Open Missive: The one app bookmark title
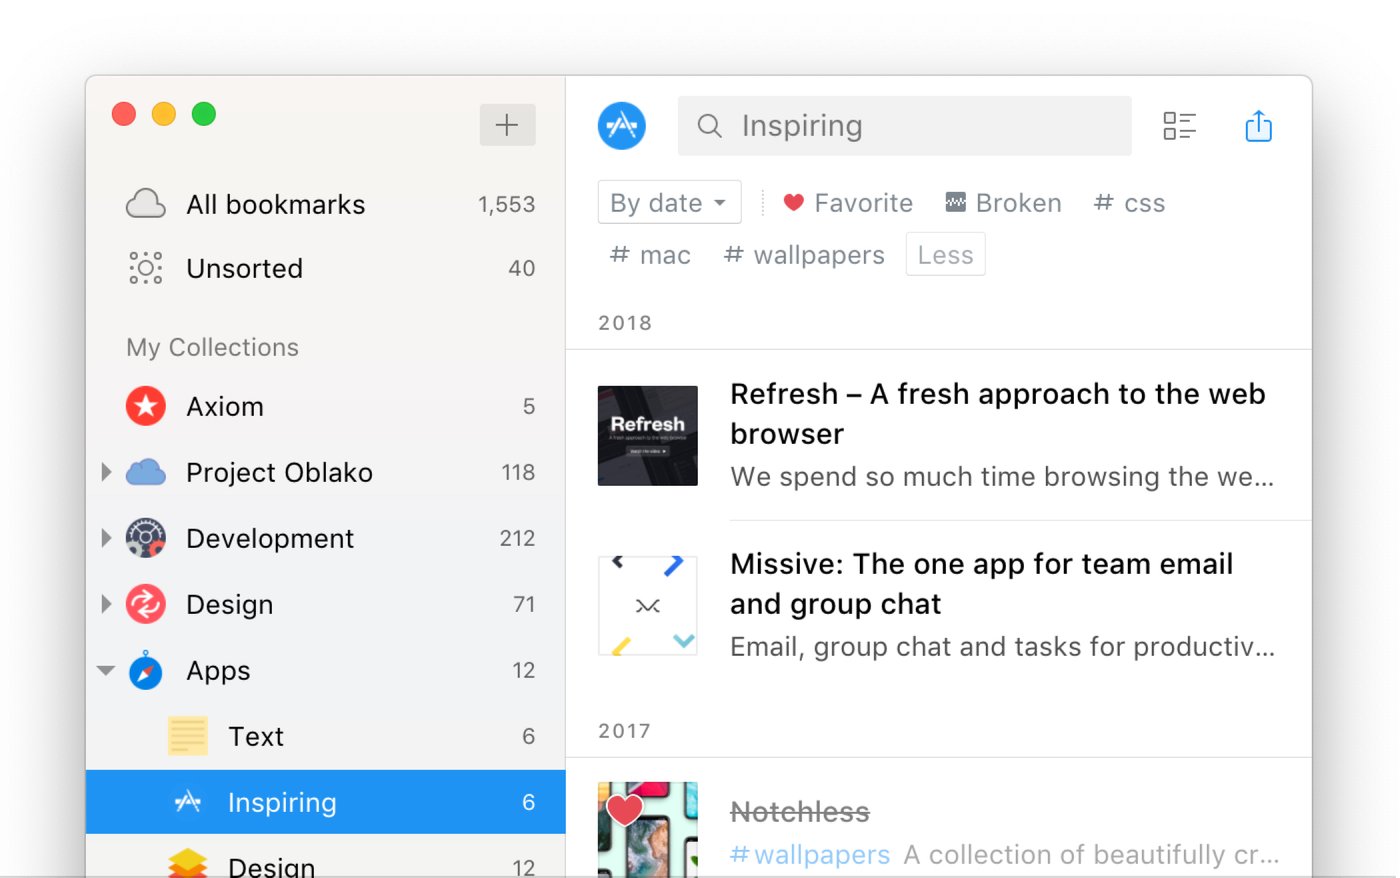The width and height of the screenshot is (1400, 878). click(x=982, y=584)
